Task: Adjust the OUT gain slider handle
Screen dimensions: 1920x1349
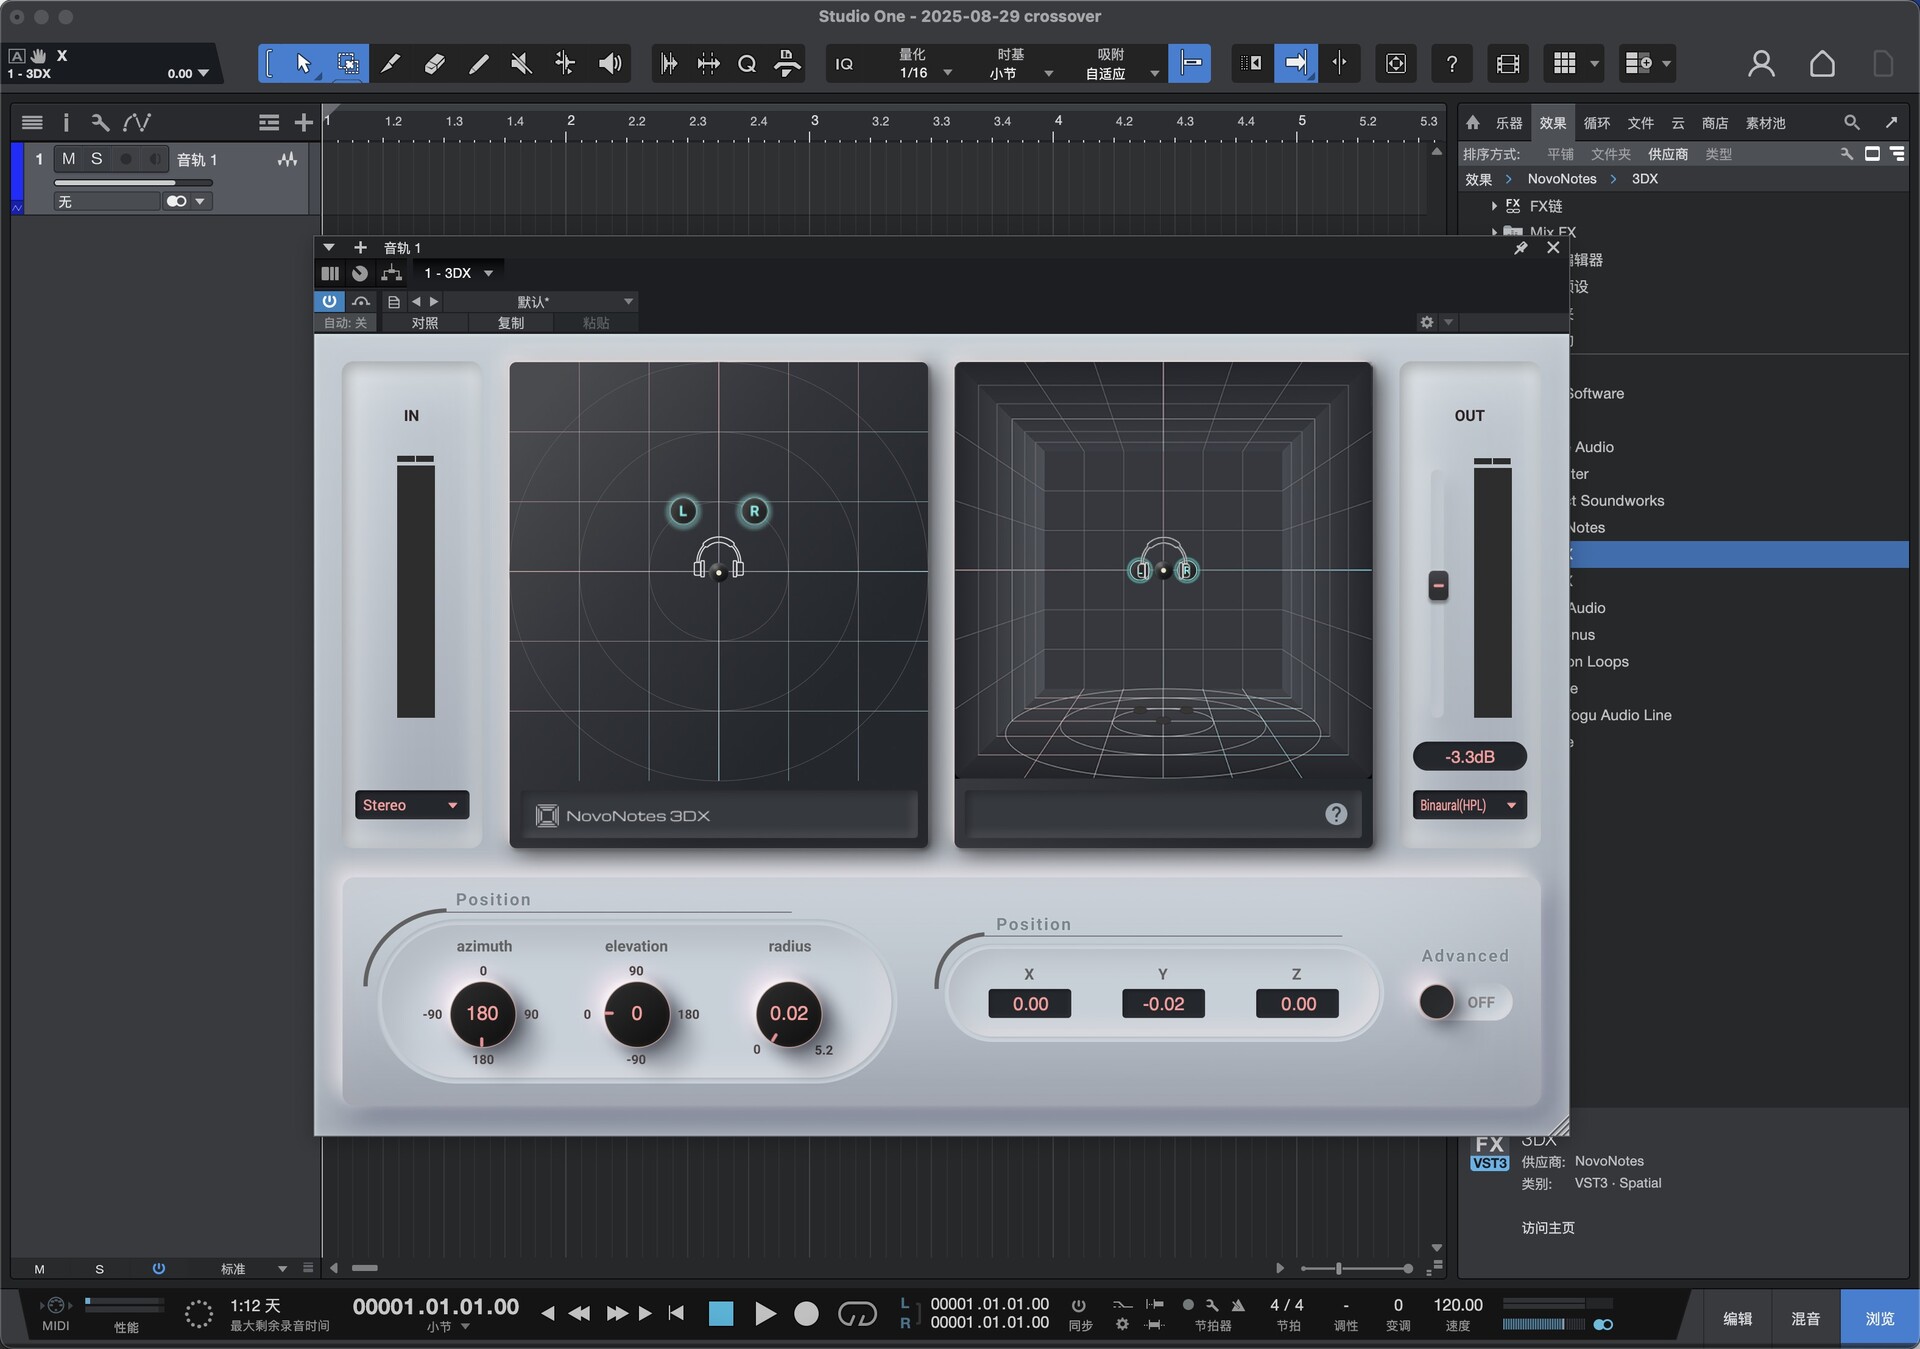Action: tap(1438, 585)
